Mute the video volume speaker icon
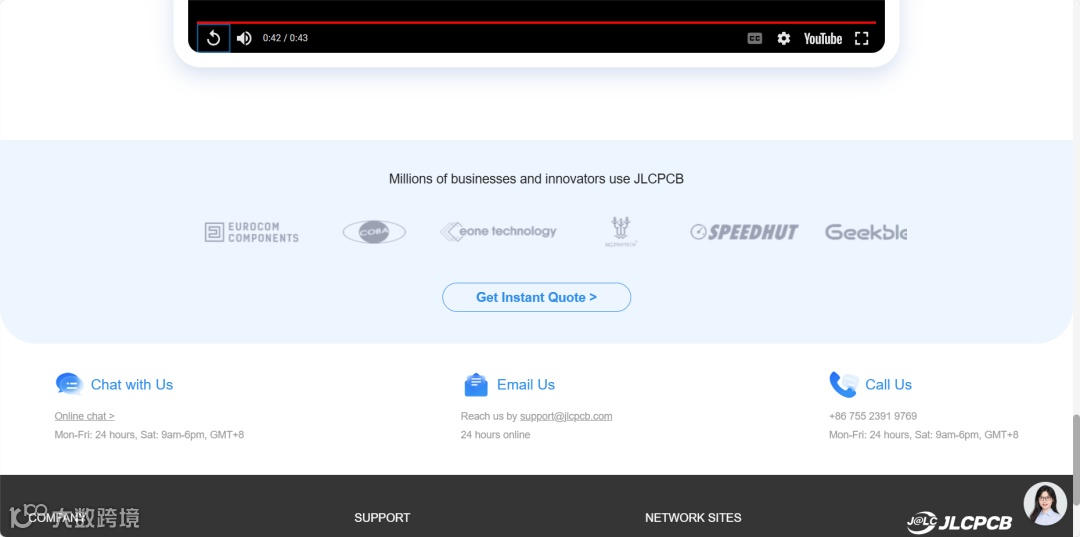 coord(244,39)
